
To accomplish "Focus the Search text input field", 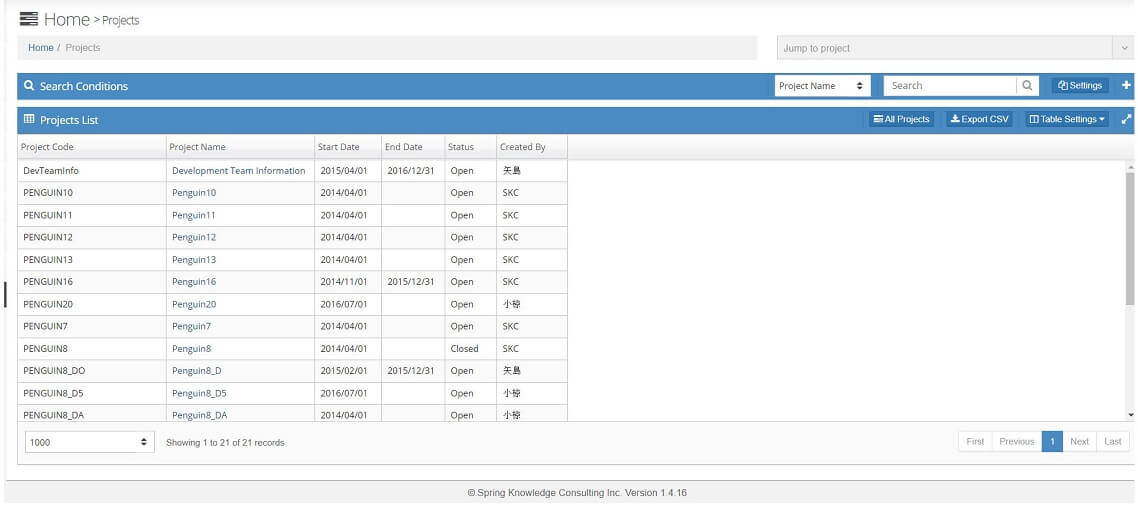I will tap(950, 86).
